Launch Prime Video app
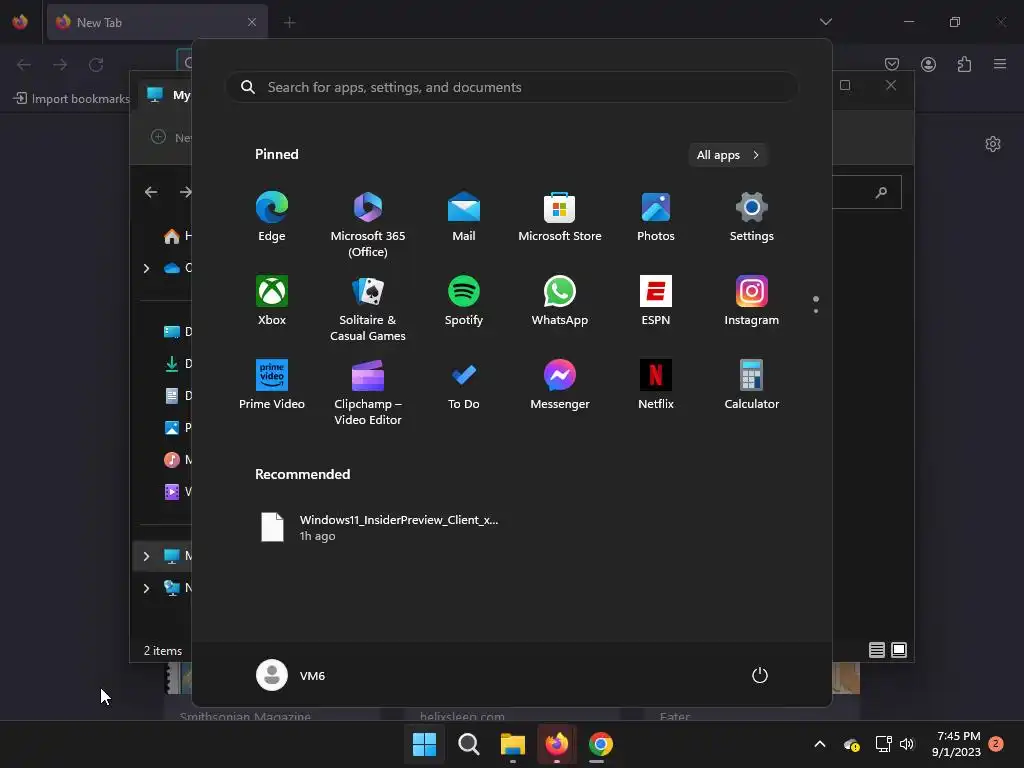1024x768 pixels. coord(272,385)
